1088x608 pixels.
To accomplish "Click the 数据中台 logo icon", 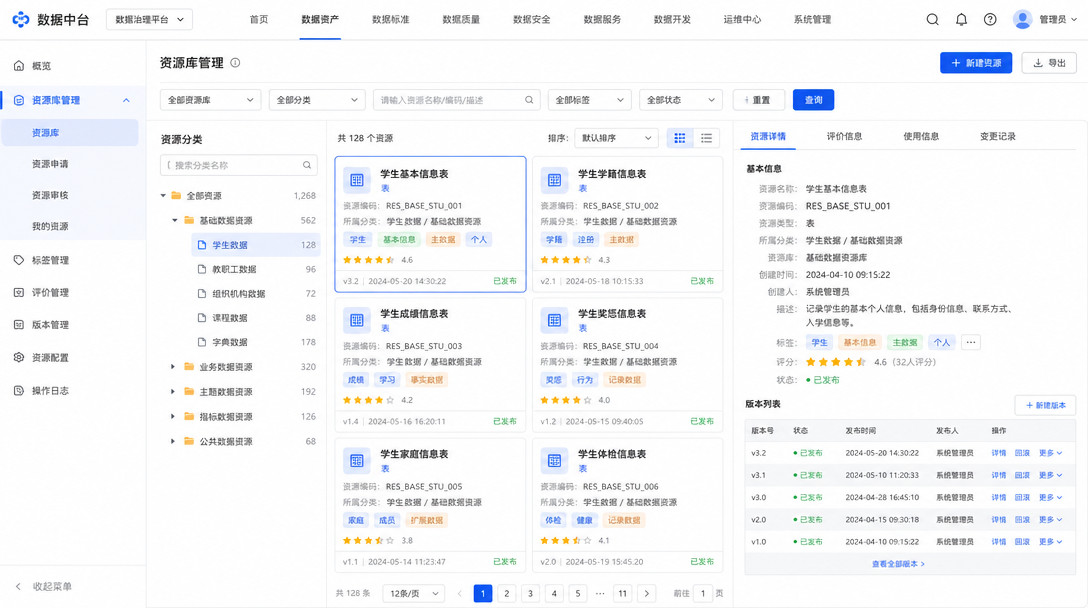I will 21,19.
